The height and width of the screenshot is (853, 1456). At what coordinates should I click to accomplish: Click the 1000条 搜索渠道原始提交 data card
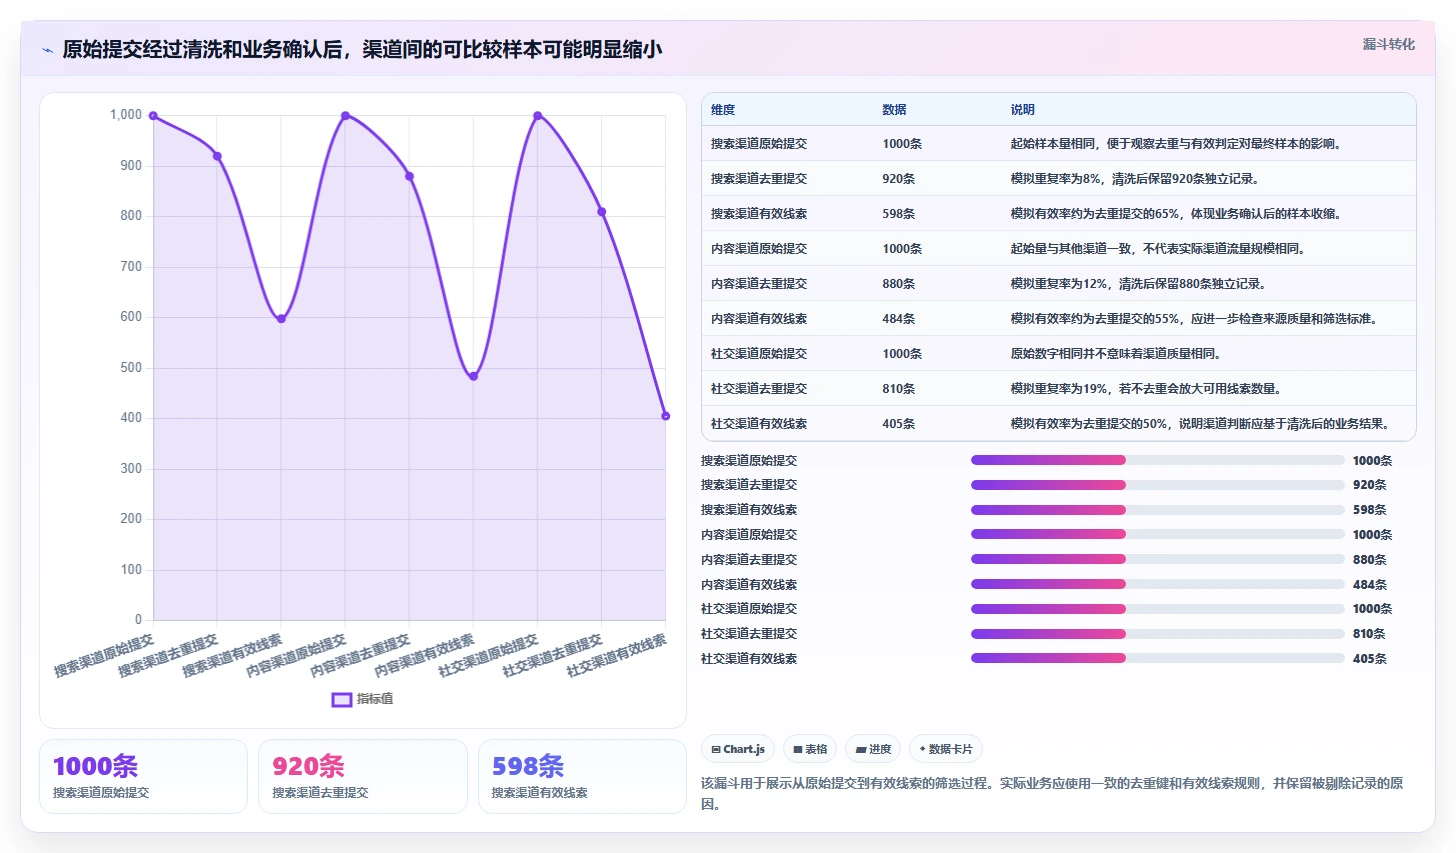(x=143, y=776)
